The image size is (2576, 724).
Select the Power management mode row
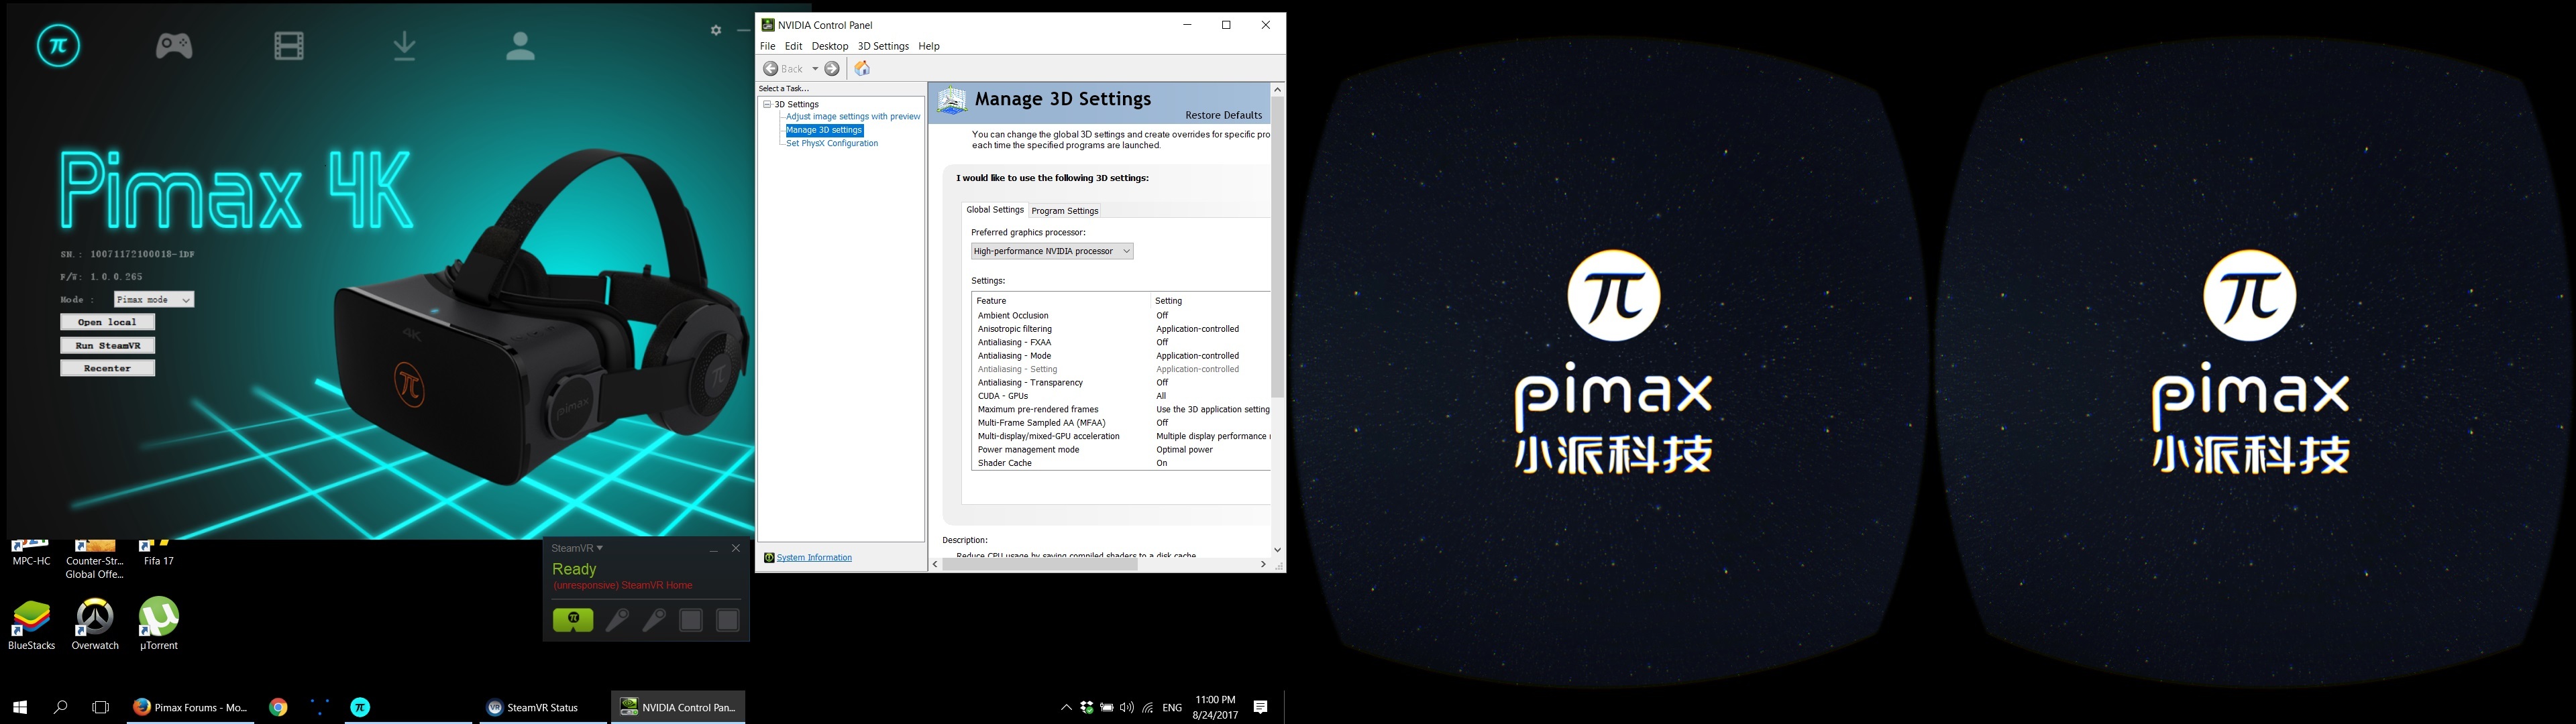[1121, 450]
